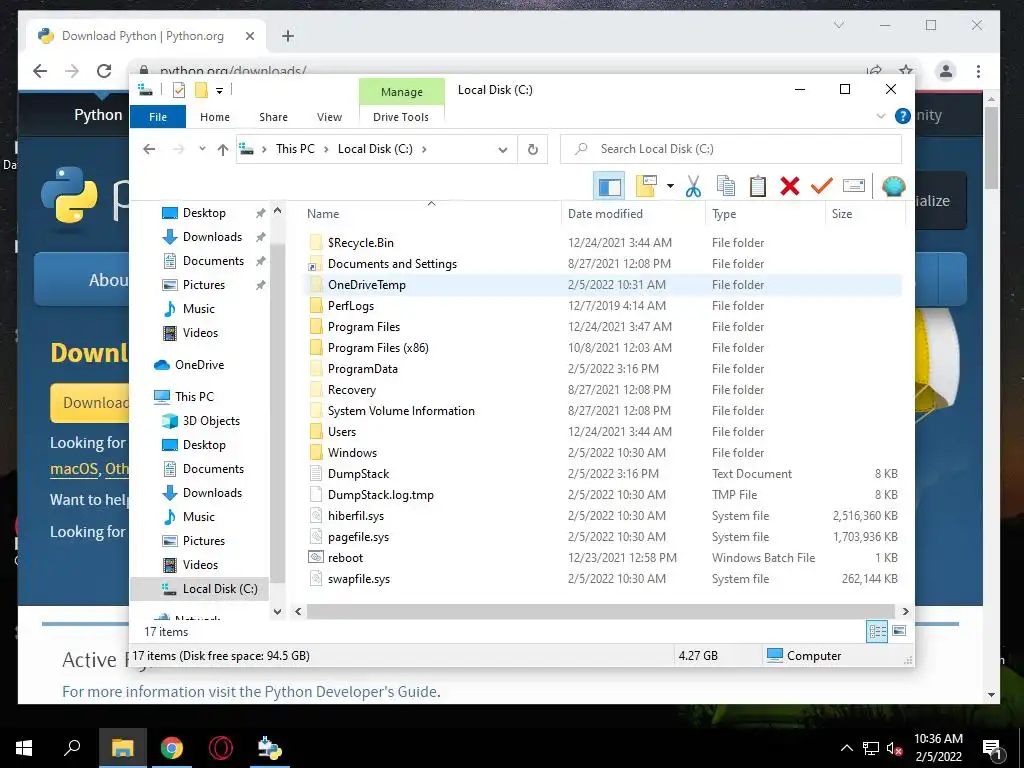Expand the dropdown arrow next to folder options icon

tap(670, 187)
